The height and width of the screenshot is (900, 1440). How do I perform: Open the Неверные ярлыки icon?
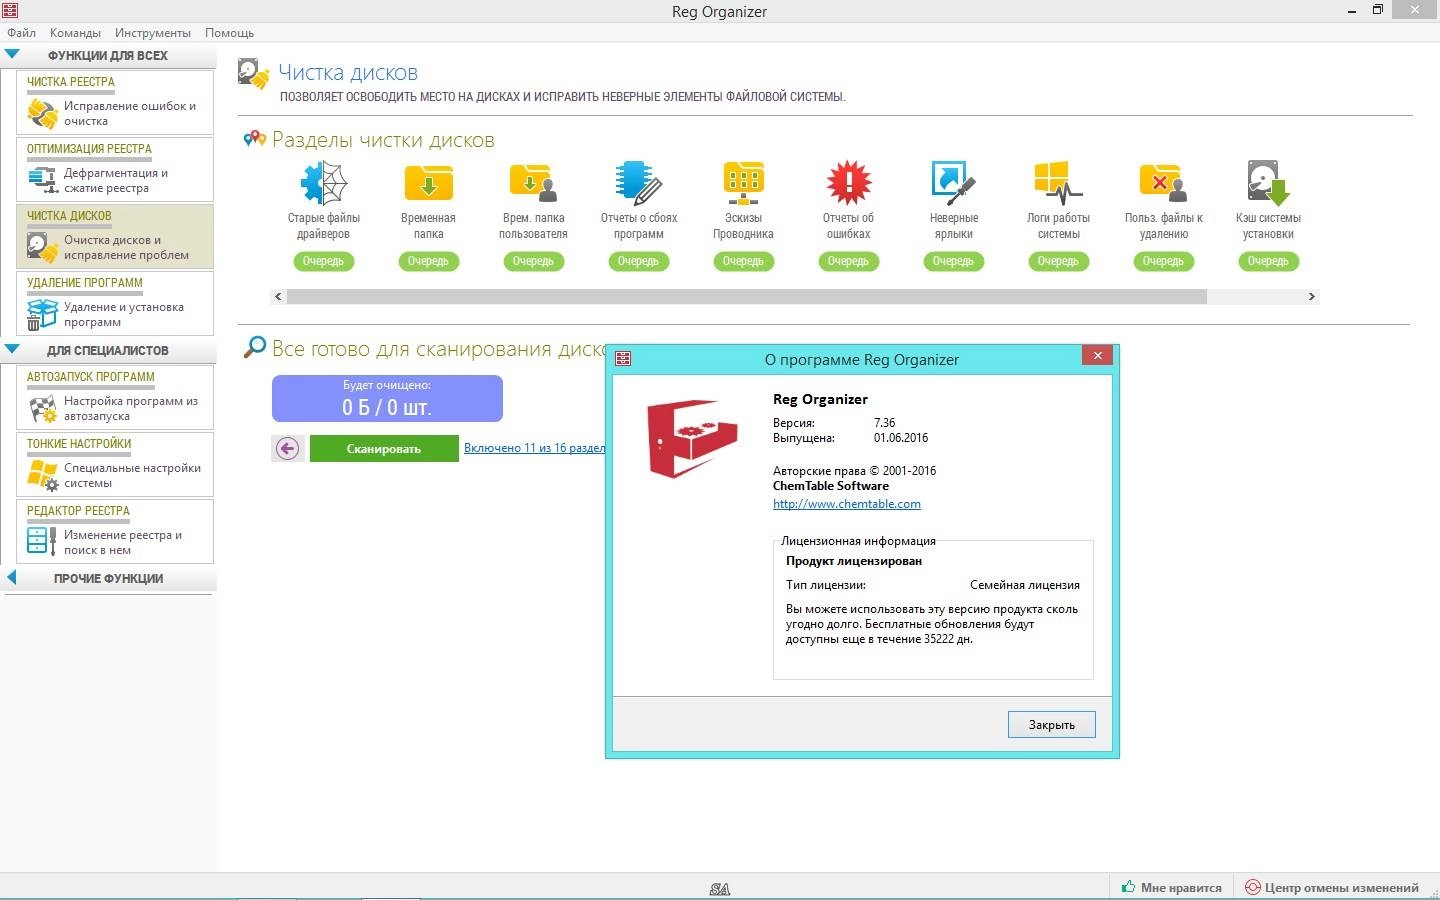click(x=953, y=183)
